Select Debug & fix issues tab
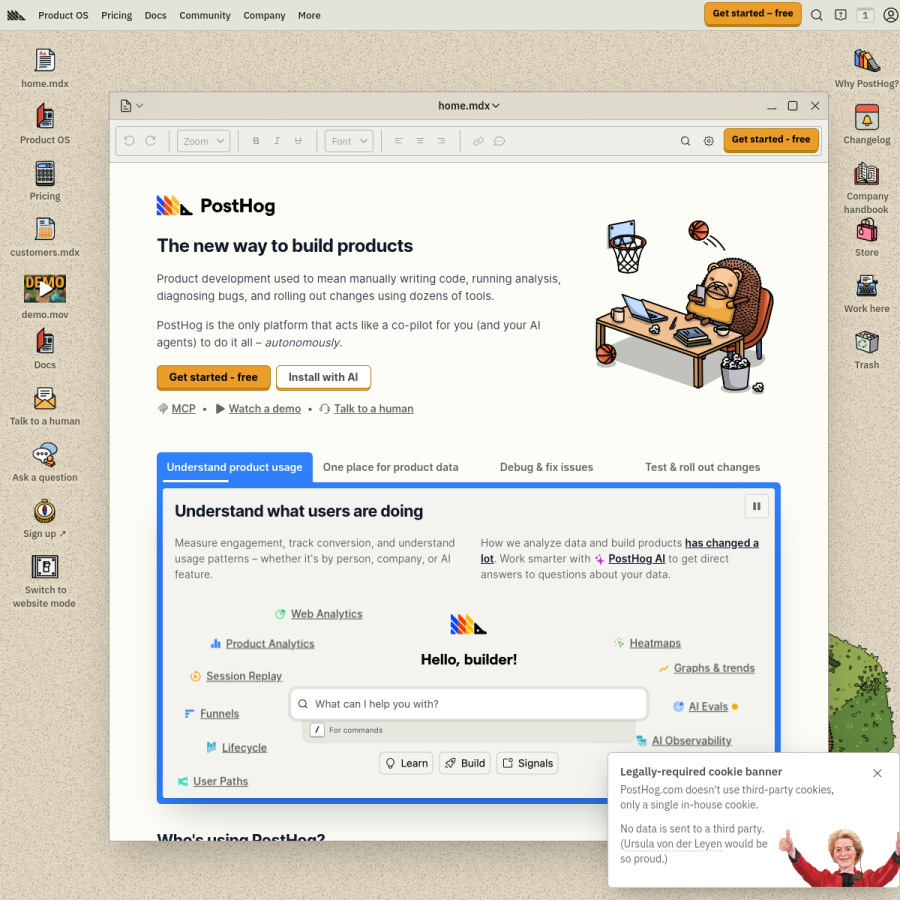This screenshot has width=900, height=900. click(x=546, y=467)
